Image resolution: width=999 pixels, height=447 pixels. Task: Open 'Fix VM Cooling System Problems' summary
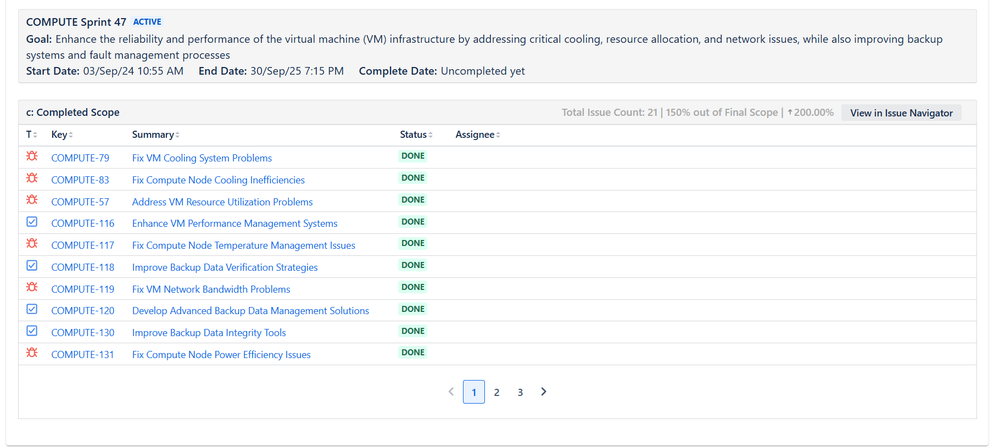coord(202,158)
